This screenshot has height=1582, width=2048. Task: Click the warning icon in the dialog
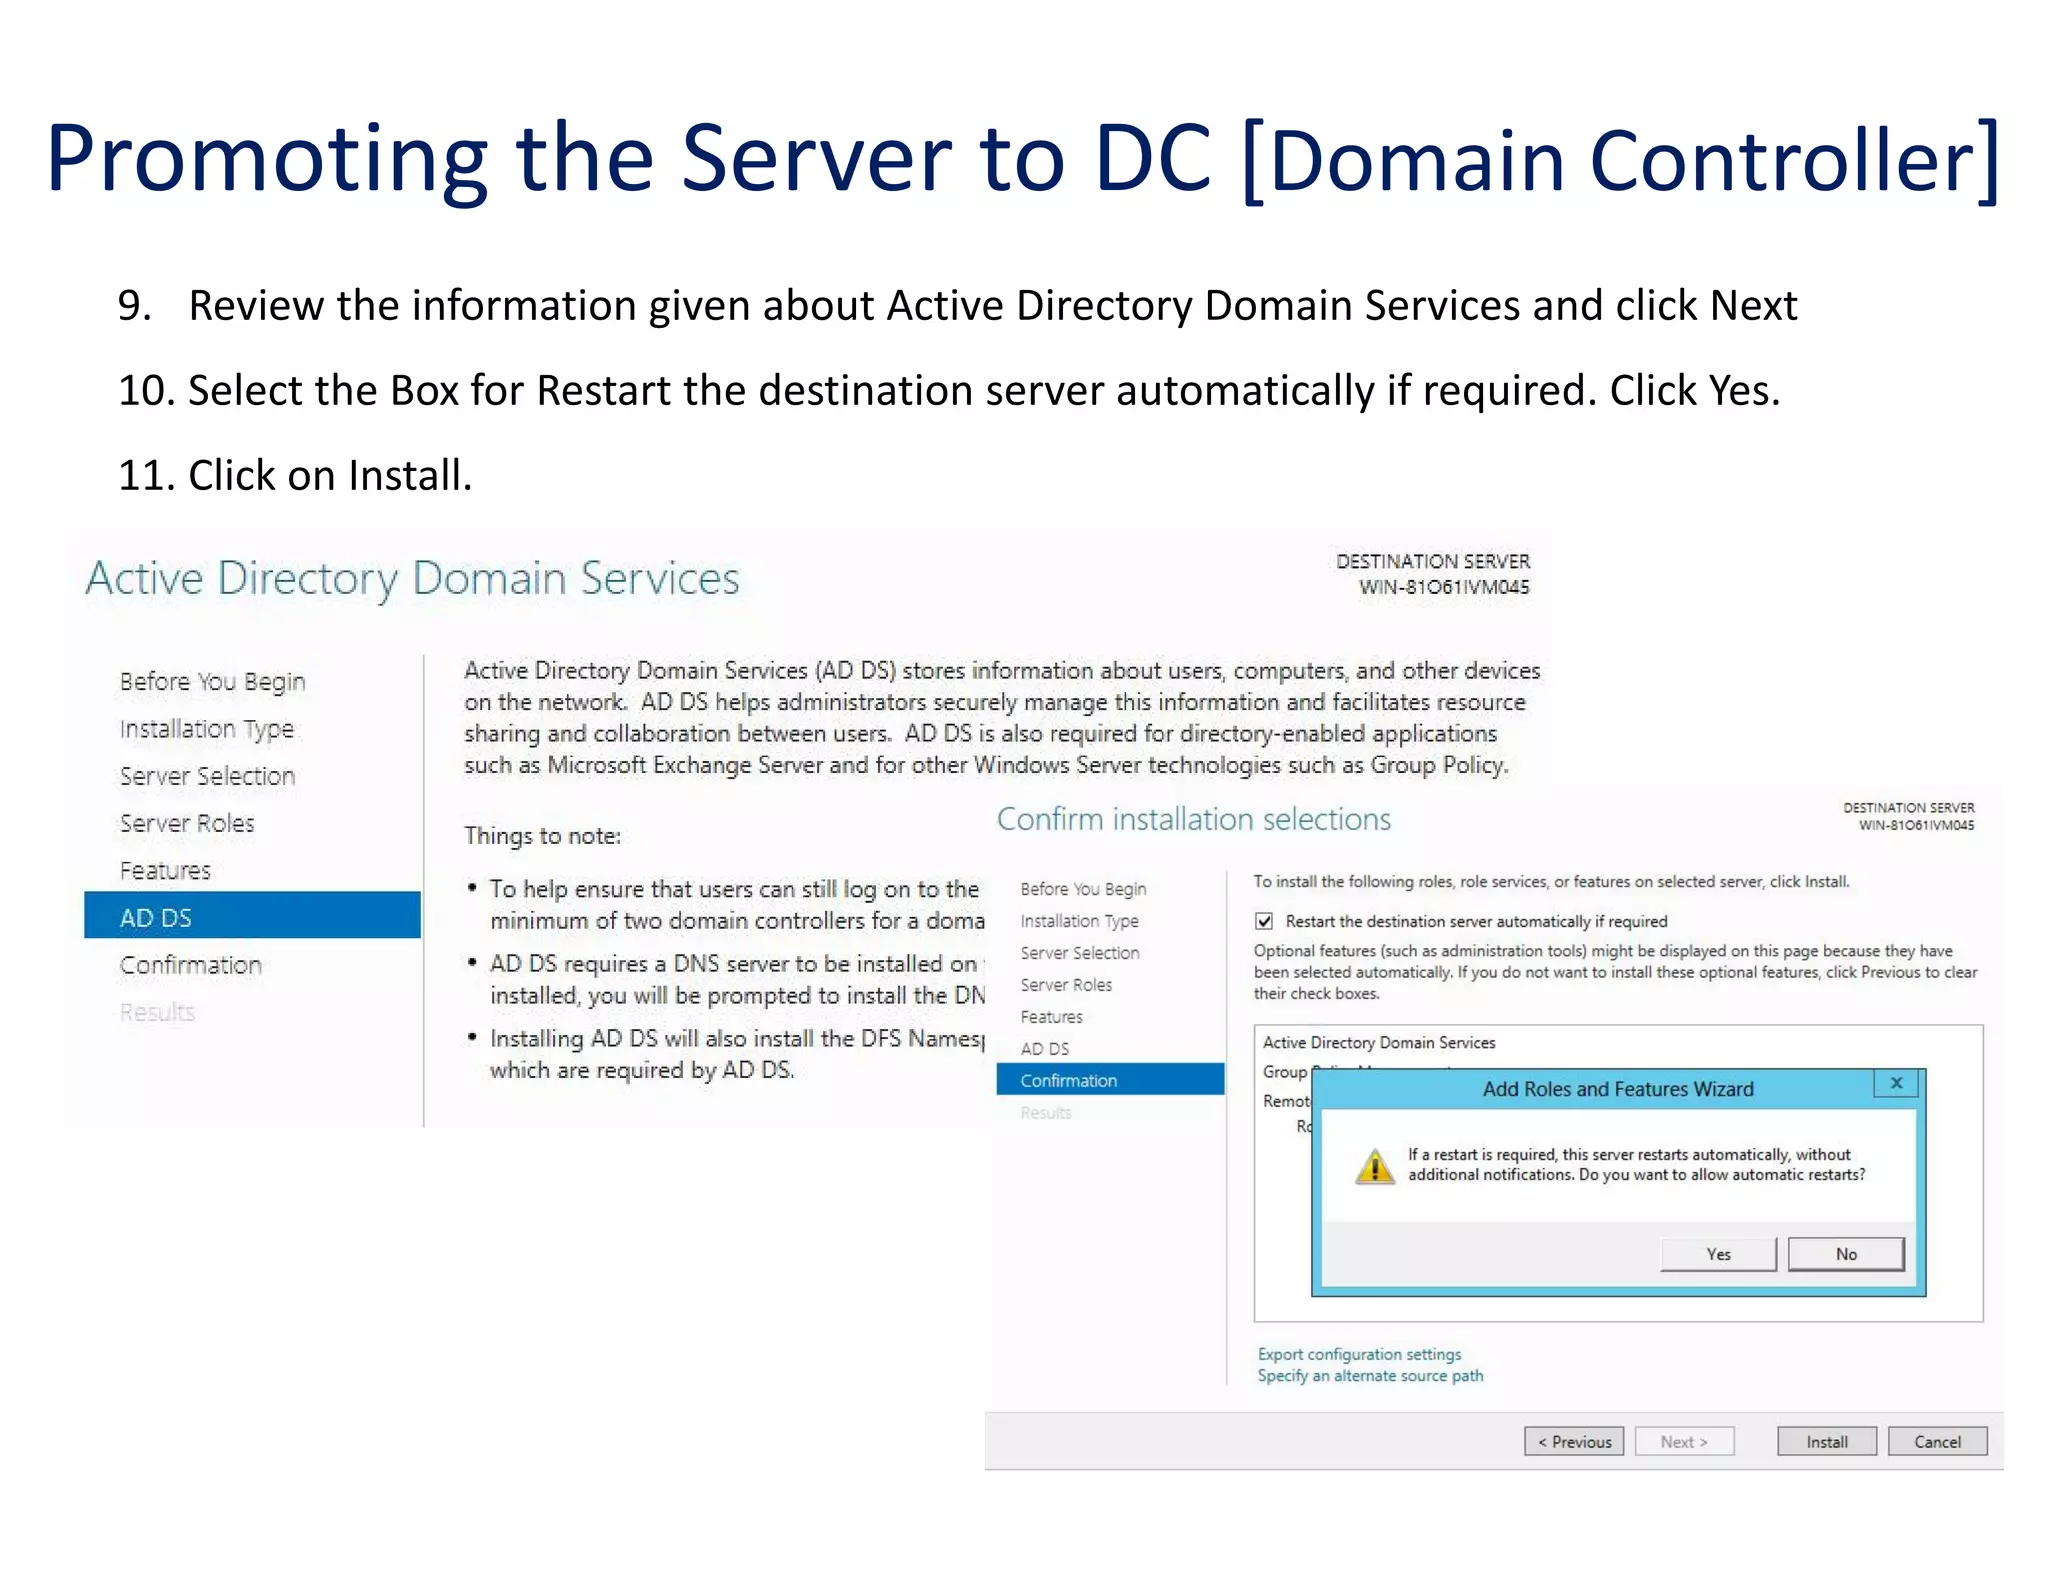click(x=1375, y=1165)
